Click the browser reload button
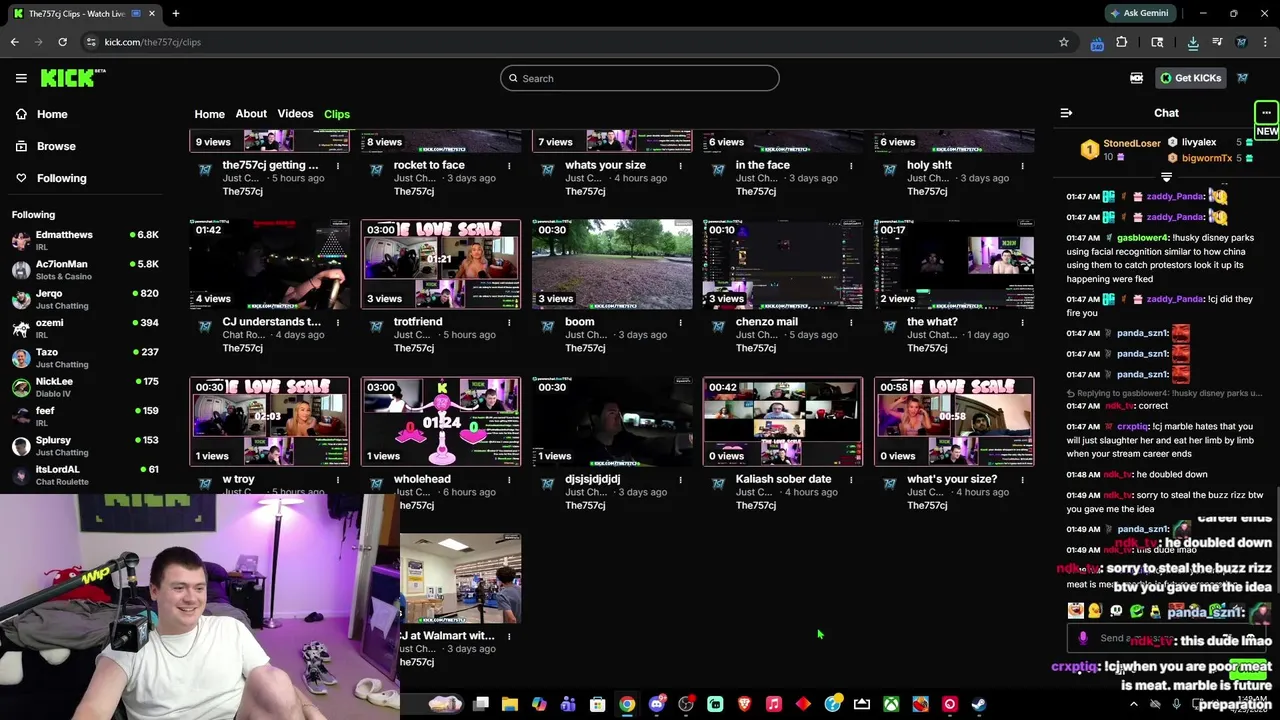Image resolution: width=1280 pixels, height=720 pixels. pos(62,42)
